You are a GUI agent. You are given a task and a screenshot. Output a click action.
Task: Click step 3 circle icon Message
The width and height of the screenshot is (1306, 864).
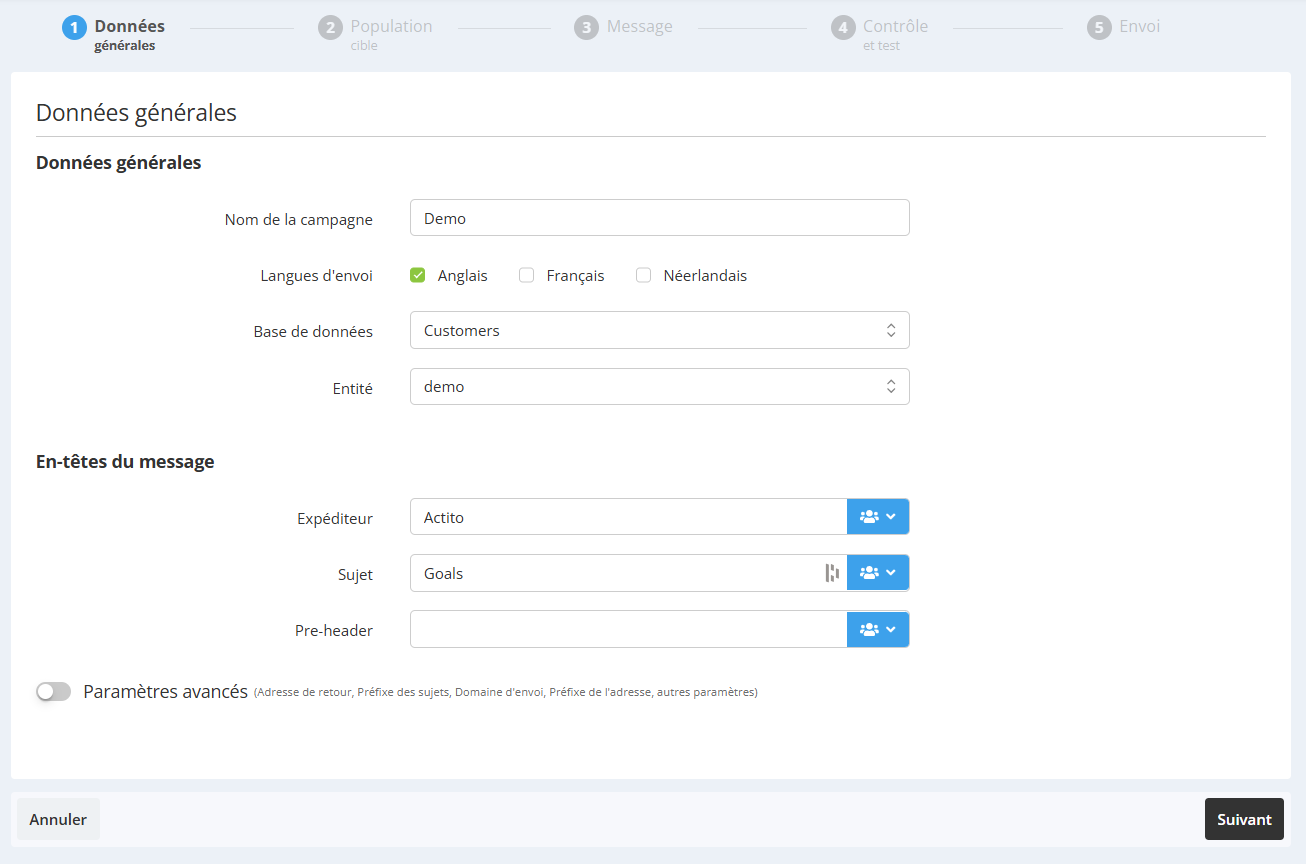tap(586, 27)
